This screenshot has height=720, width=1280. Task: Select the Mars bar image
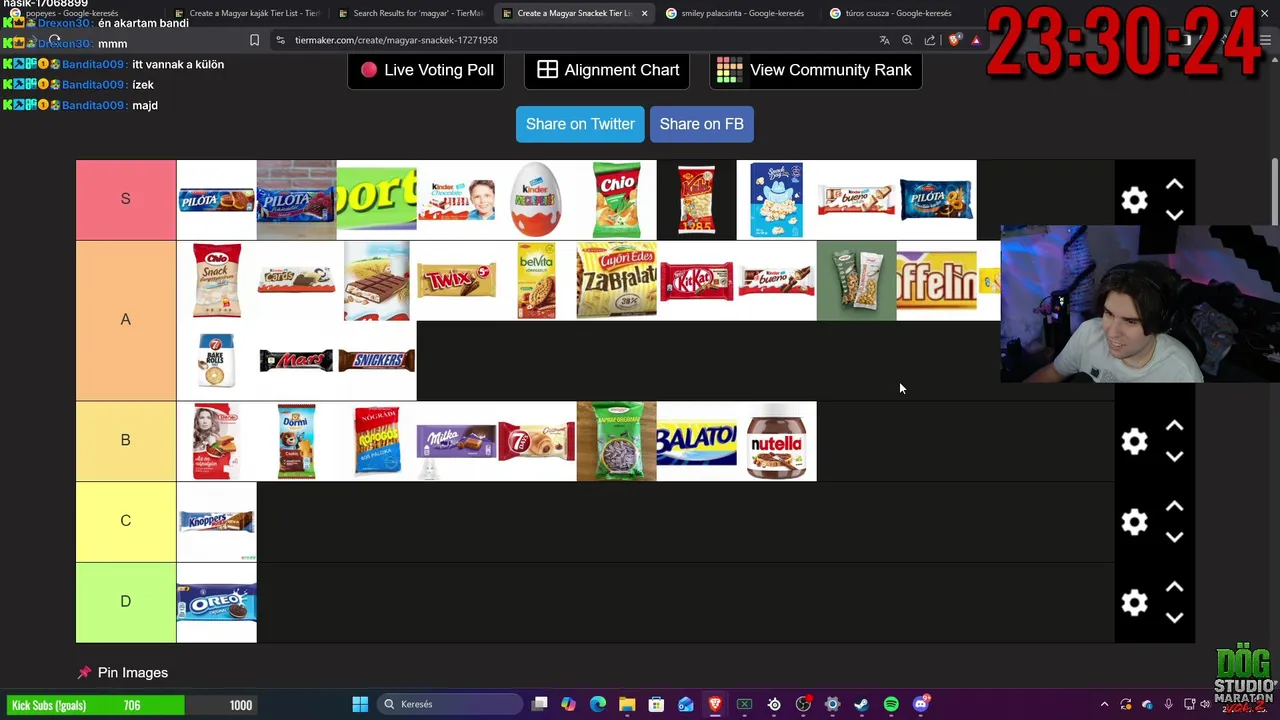[x=297, y=361]
